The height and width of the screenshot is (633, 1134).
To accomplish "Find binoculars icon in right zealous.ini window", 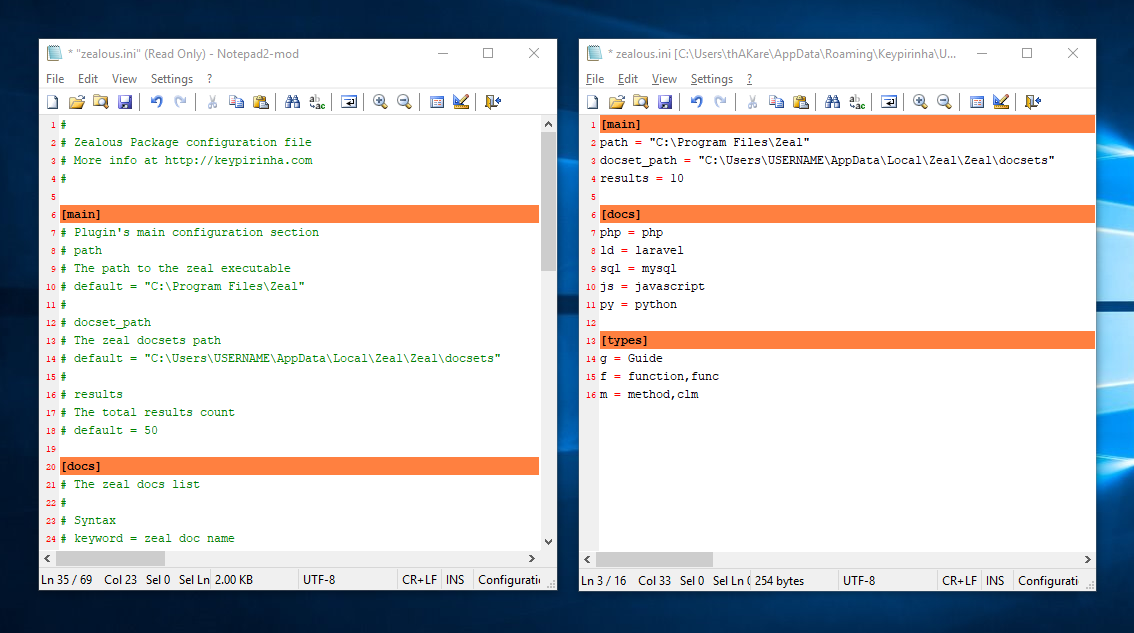I will (x=832, y=102).
